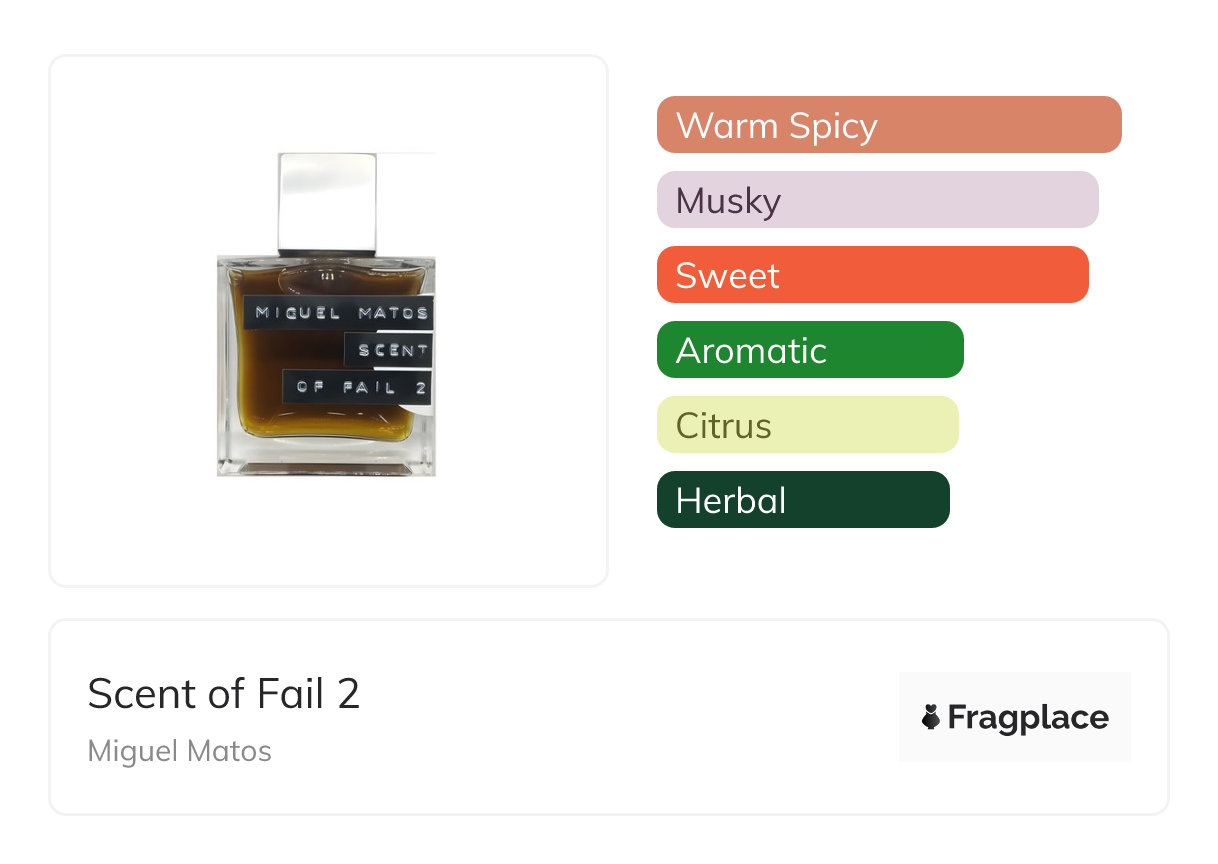Screen dimensions: 1218x864
Task: Click the Warm Spicy label text
Action: click(x=777, y=126)
